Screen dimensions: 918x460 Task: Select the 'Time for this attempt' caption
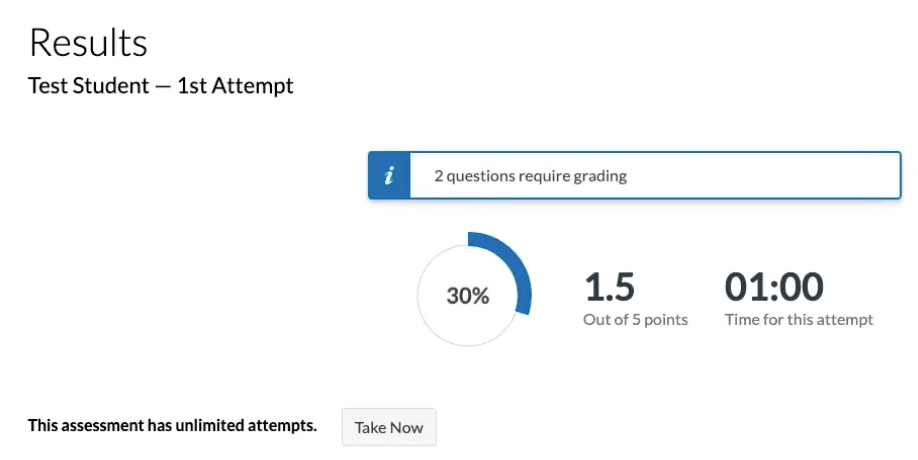tap(799, 320)
